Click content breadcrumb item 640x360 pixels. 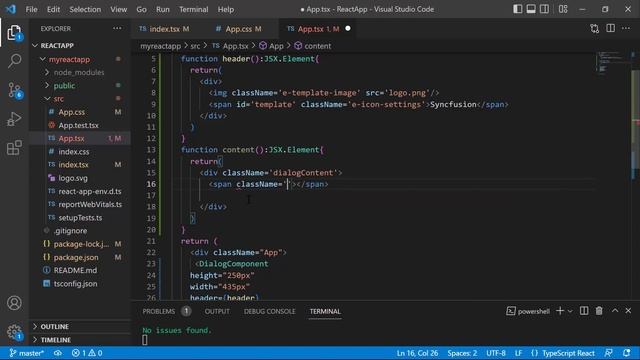click(x=318, y=46)
